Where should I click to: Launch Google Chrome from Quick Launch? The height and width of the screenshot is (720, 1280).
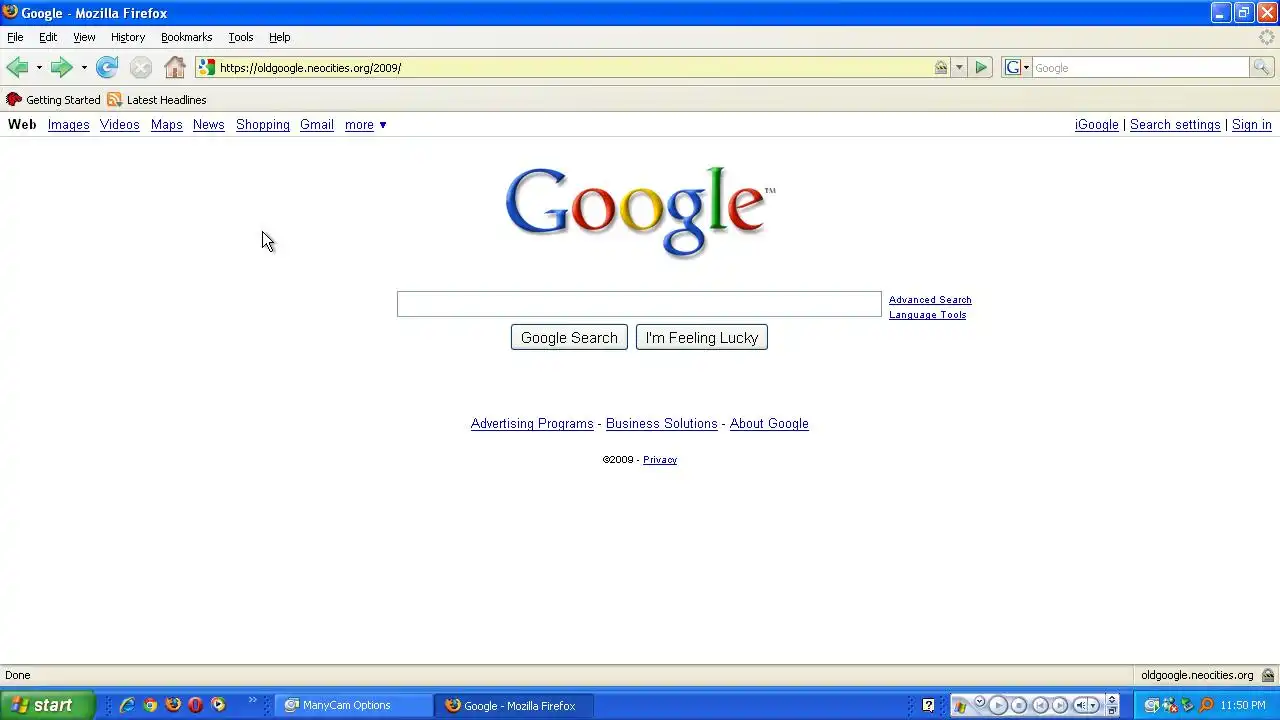coord(150,705)
